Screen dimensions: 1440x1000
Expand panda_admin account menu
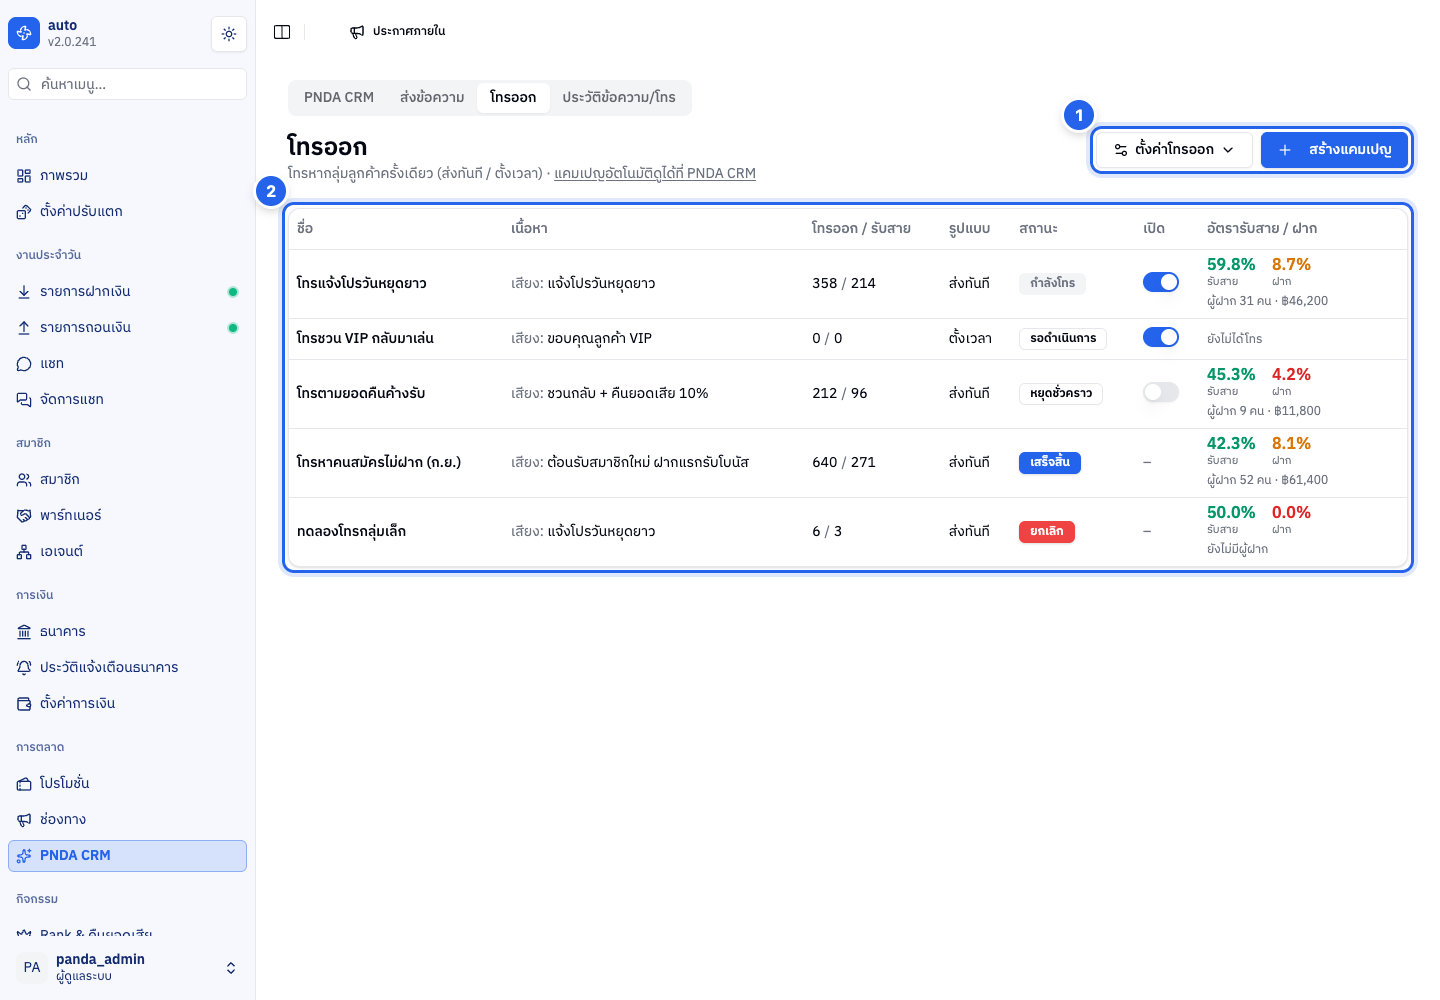click(127, 967)
